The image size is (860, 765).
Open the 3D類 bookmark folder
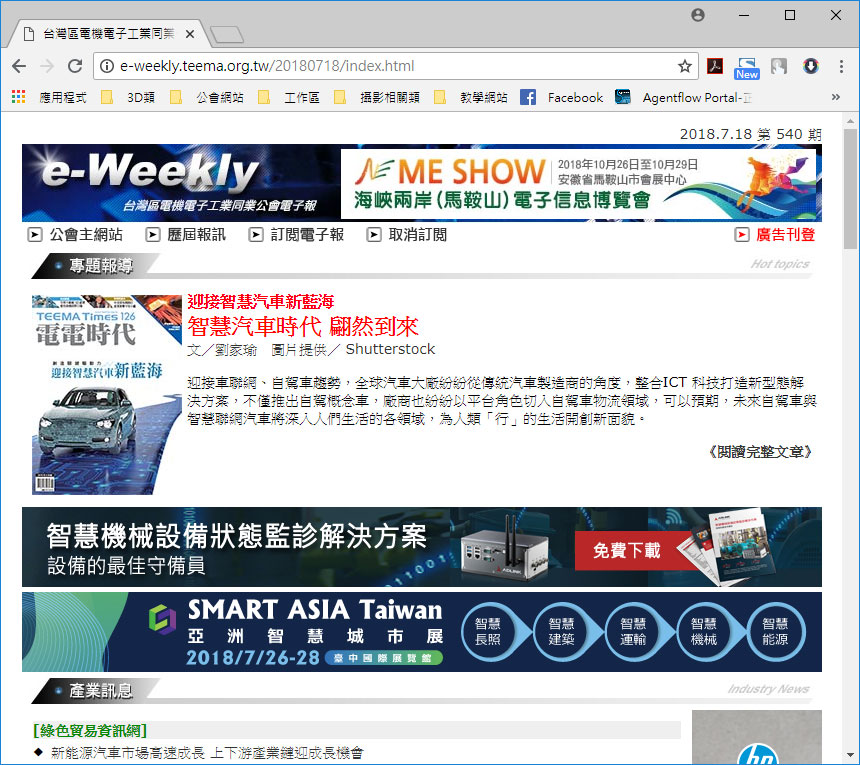[128, 98]
